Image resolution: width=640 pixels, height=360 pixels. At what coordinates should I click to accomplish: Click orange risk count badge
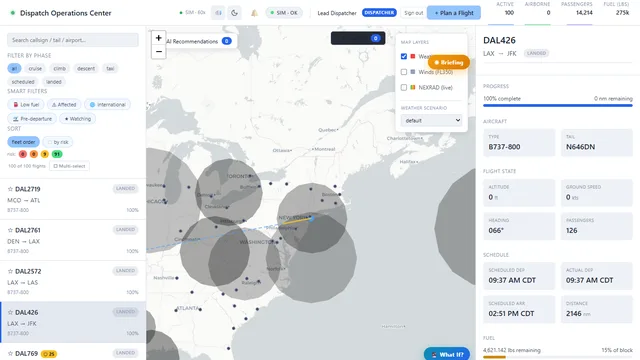tap(33, 154)
